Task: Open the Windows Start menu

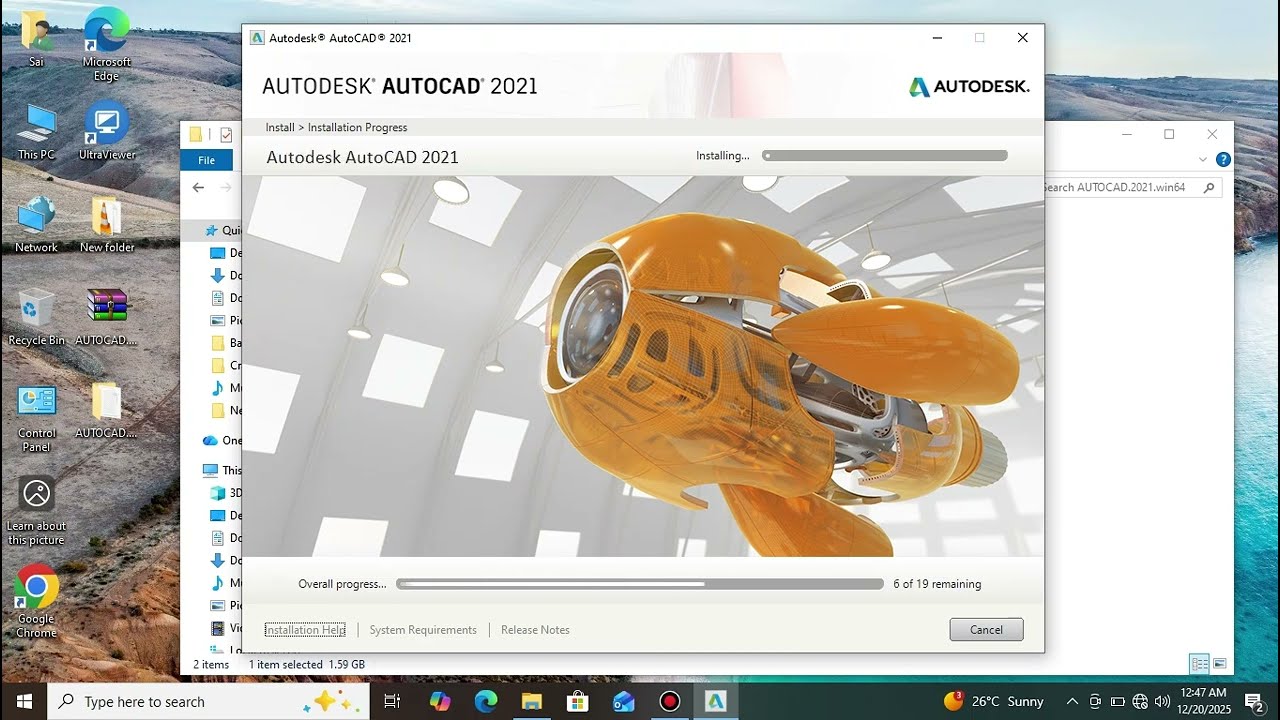Action: pyautogui.click(x=24, y=701)
